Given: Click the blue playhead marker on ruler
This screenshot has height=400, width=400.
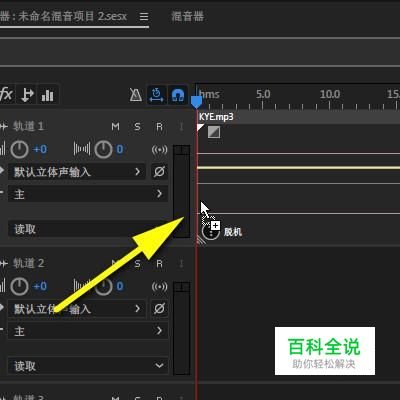Looking at the screenshot, I should click(196, 102).
